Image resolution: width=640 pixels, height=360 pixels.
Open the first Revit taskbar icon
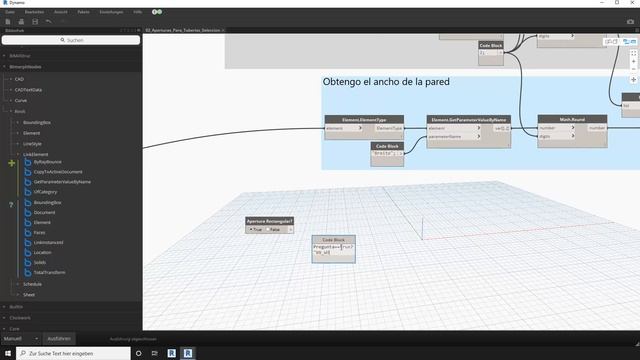pos(171,353)
